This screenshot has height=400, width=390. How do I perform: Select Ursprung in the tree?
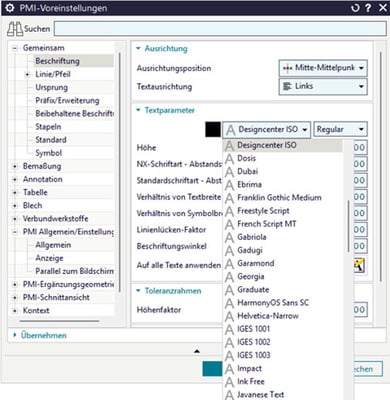pyautogui.click(x=51, y=87)
